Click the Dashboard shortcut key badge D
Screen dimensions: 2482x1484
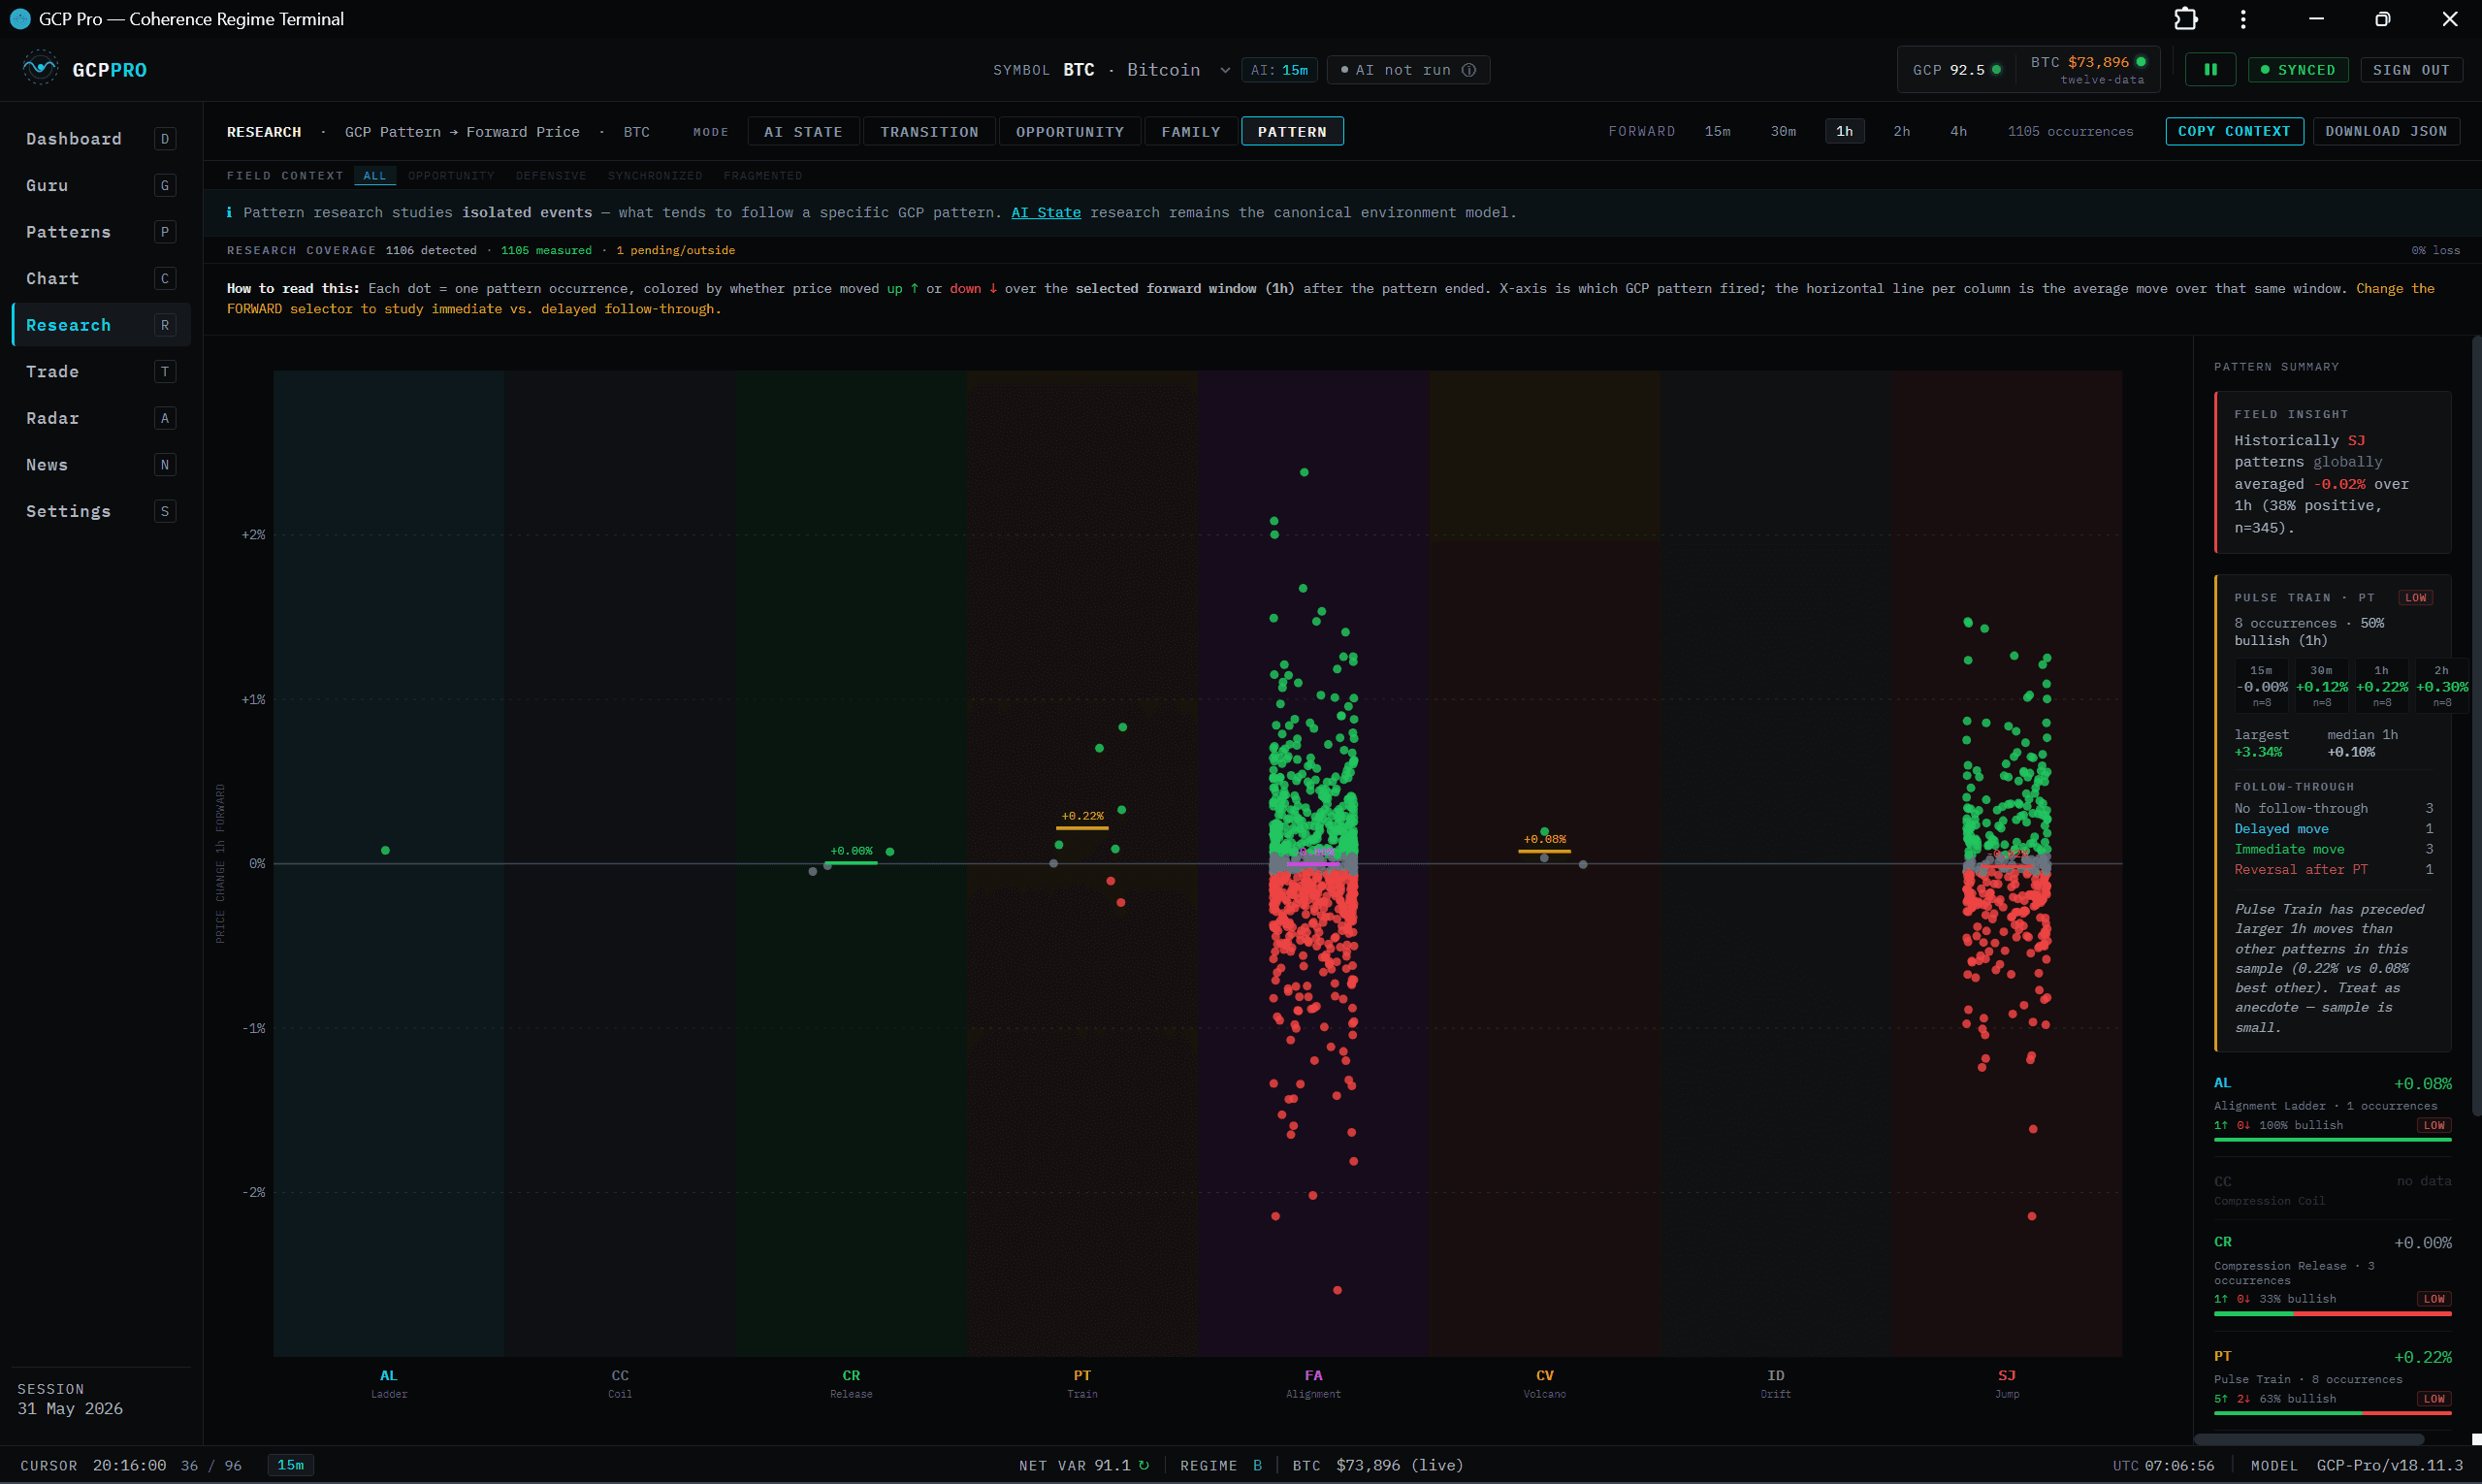[165, 139]
